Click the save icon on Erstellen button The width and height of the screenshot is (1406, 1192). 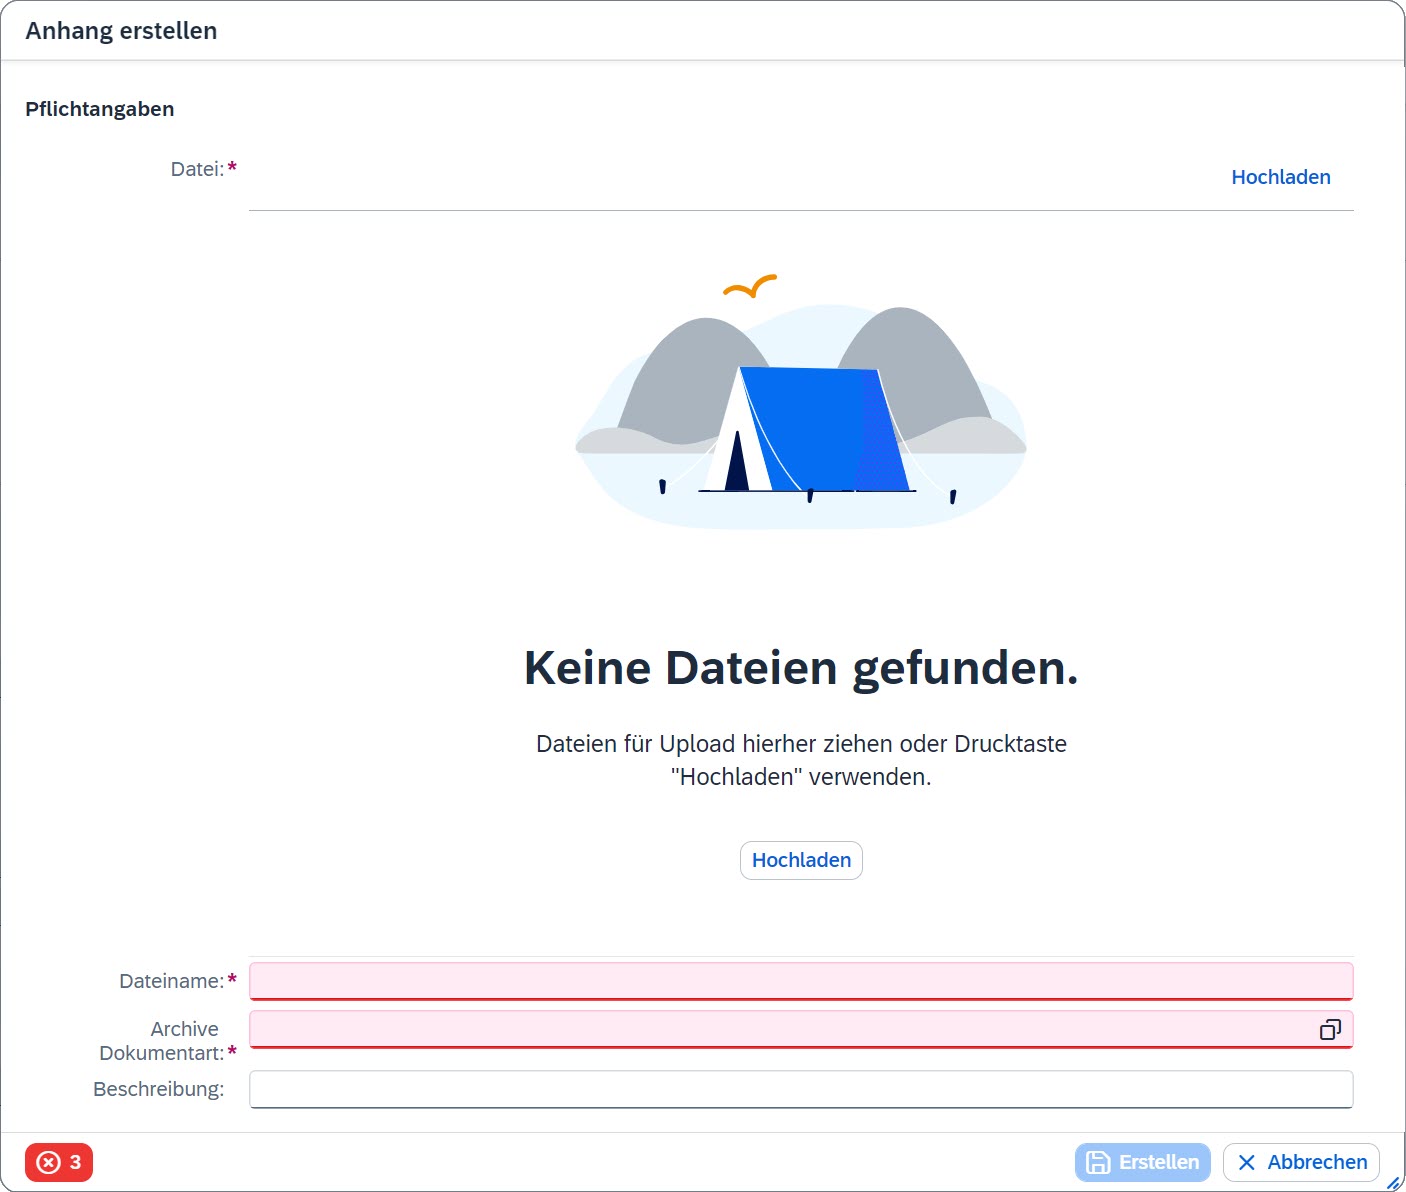pyautogui.click(x=1098, y=1162)
